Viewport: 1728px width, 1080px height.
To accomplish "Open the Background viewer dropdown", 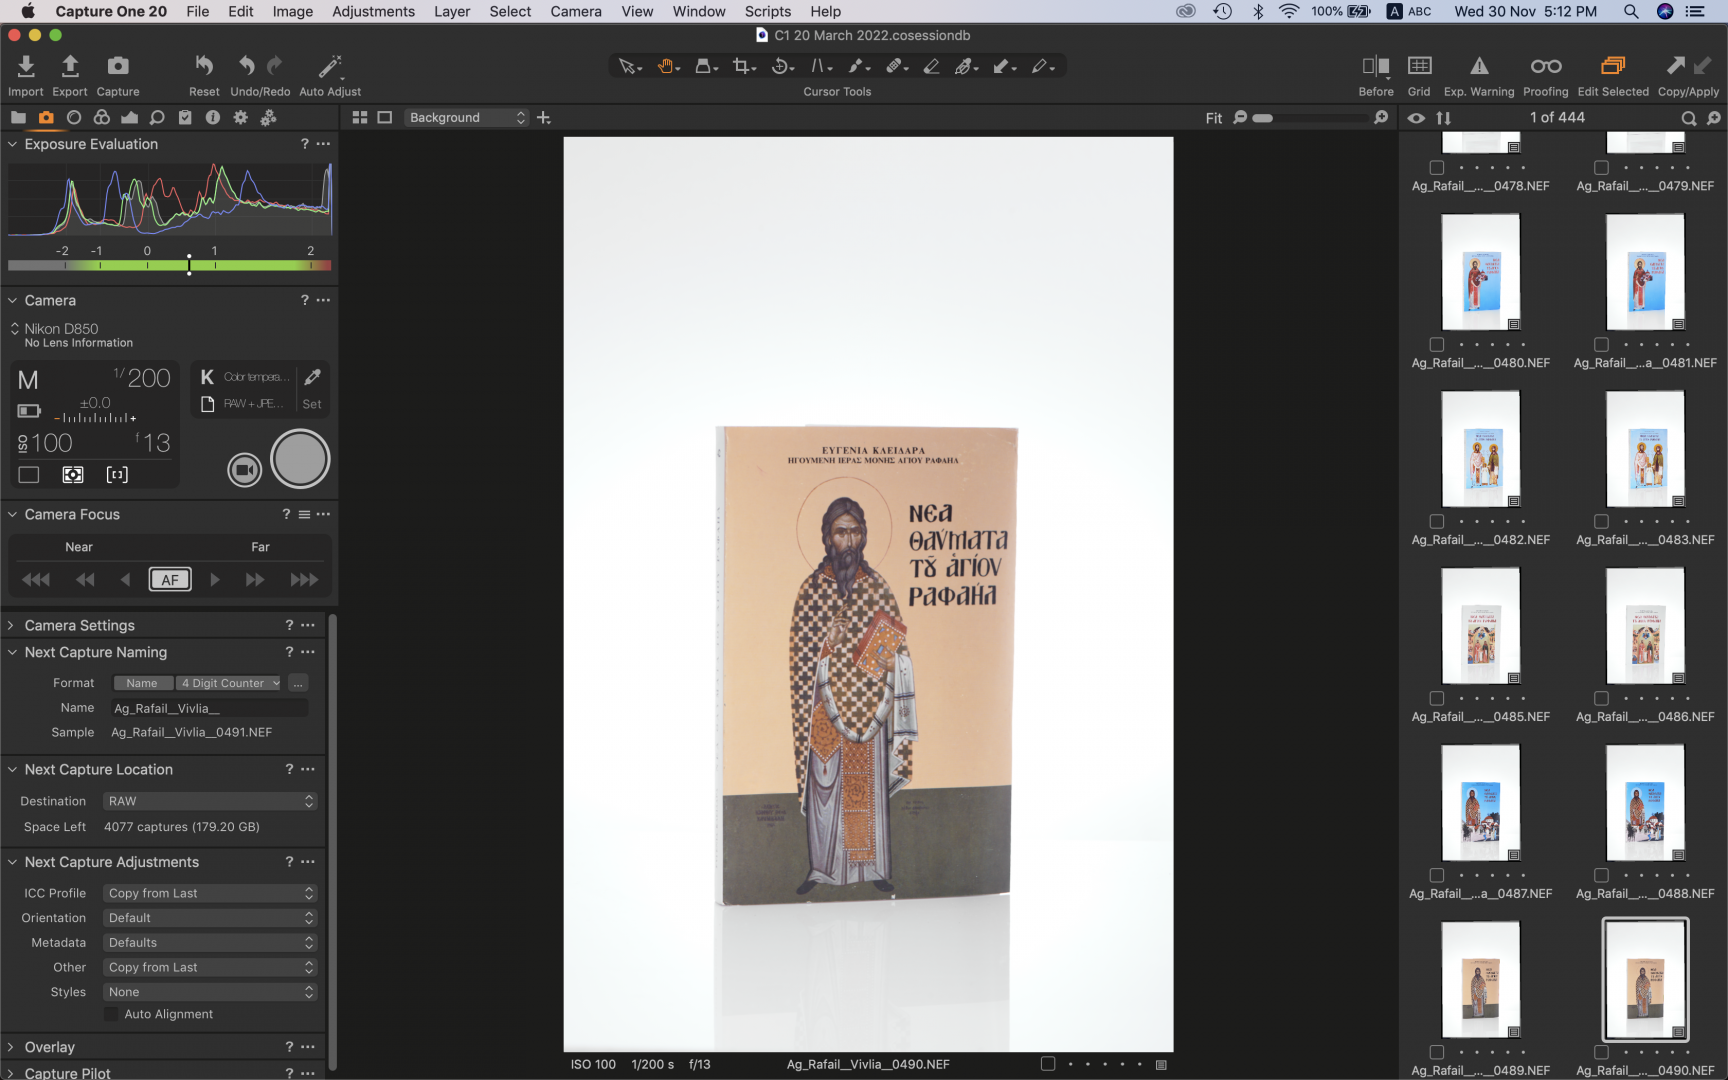I will (x=467, y=117).
